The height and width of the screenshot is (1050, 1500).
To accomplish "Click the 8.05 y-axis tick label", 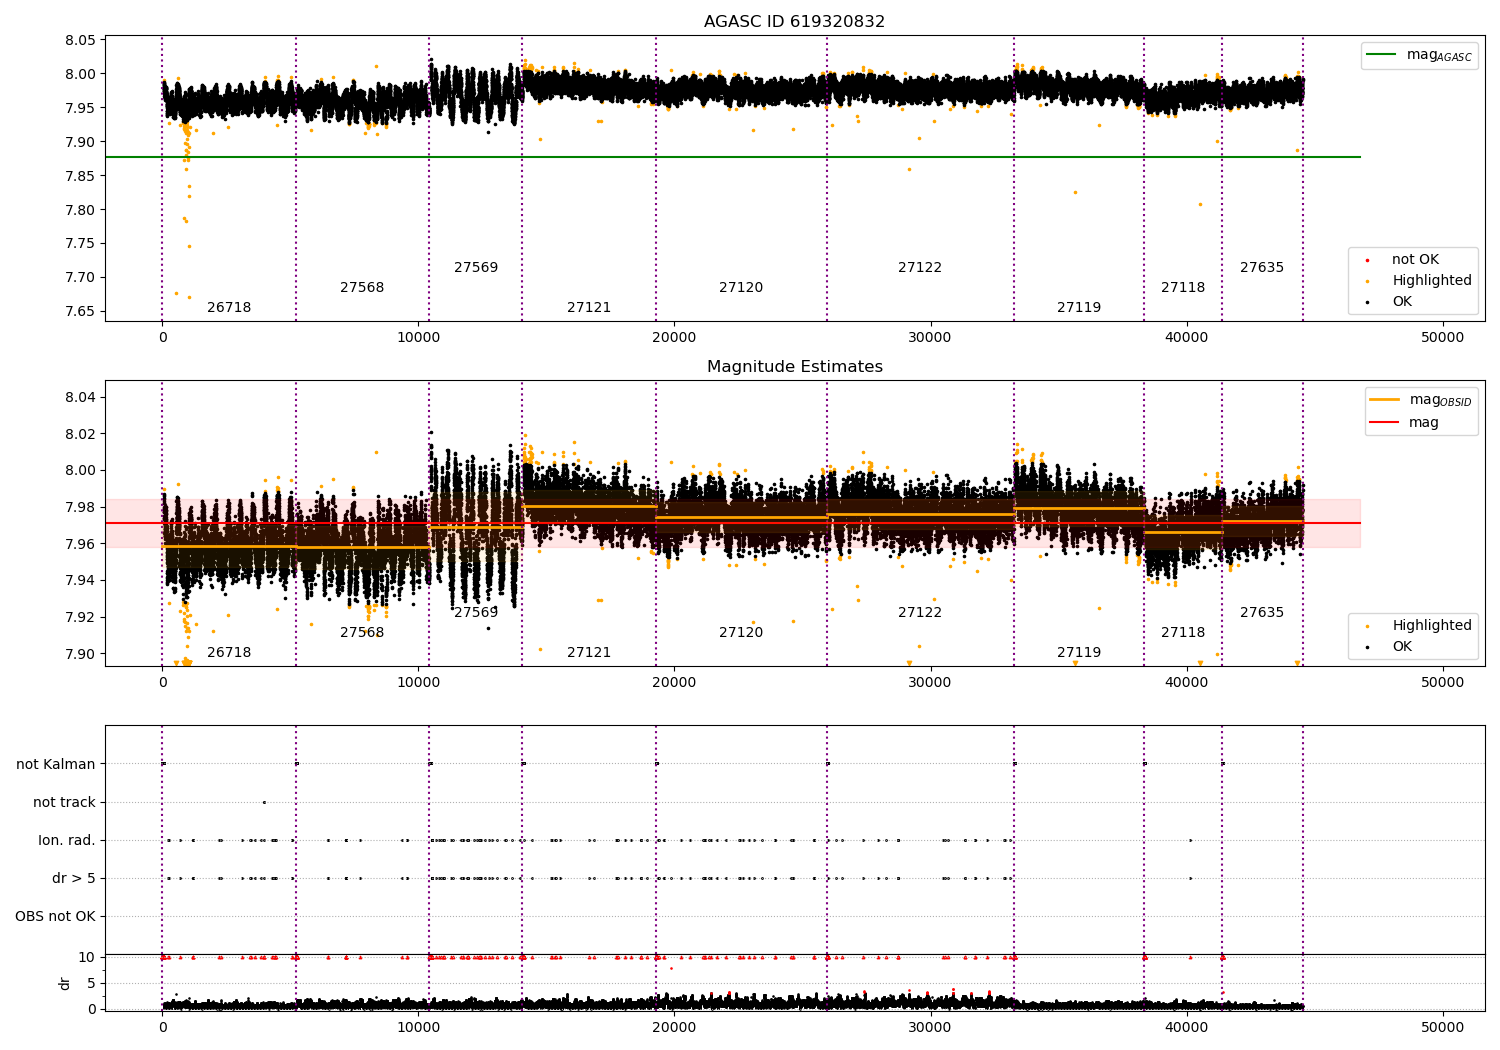I will coord(81,41).
